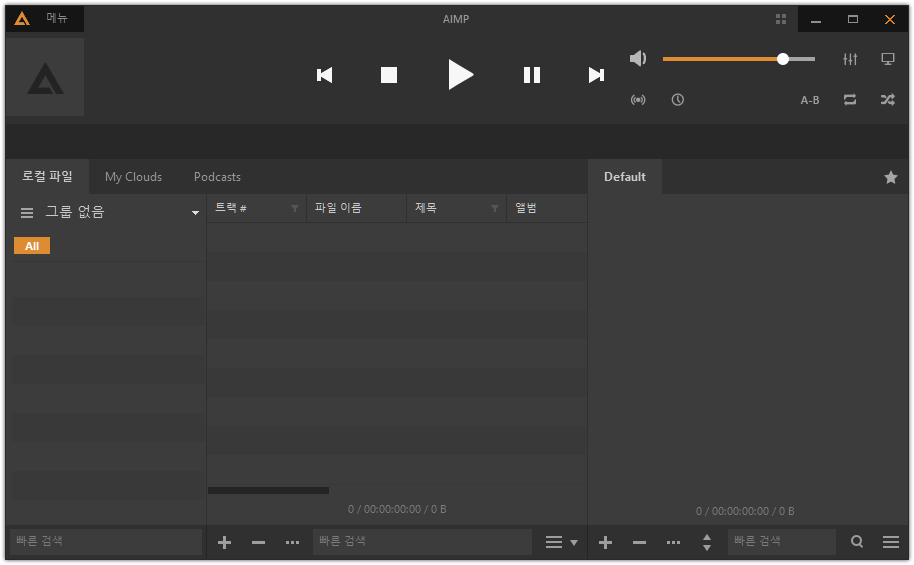Pause the current track
This screenshot has height=565, width=914.
(x=532, y=75)
